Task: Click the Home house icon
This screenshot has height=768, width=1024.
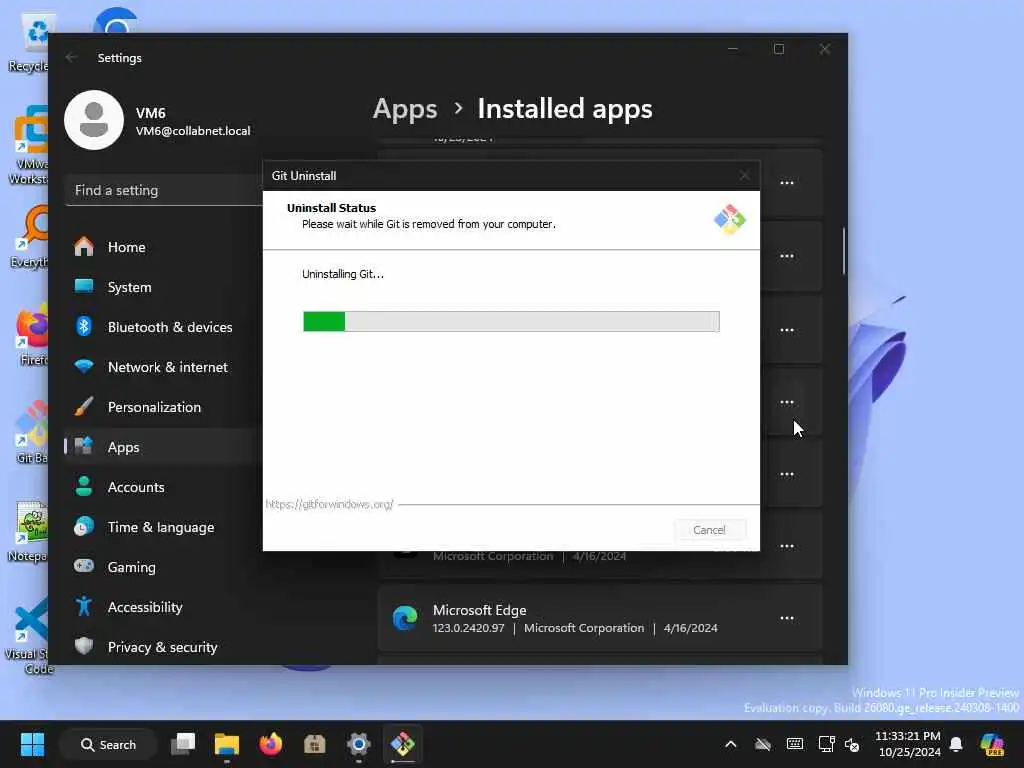Action: [84, 247]
